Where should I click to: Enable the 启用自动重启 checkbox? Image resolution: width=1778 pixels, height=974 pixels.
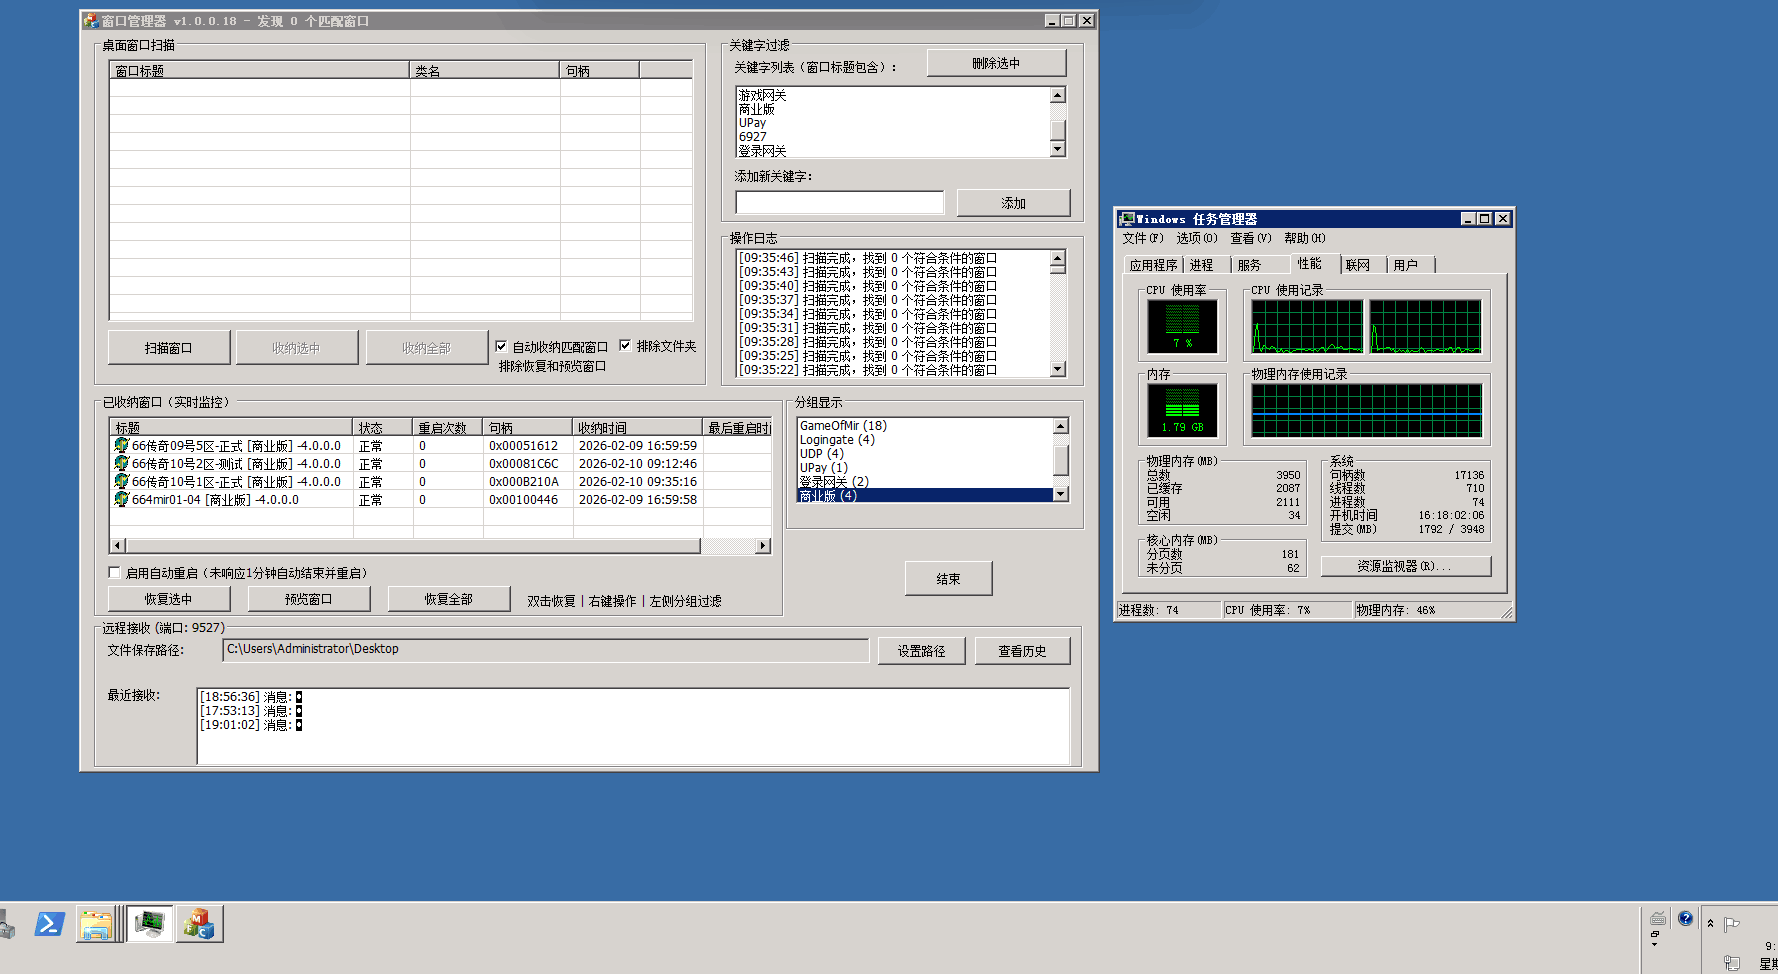(x=115, y=573)
